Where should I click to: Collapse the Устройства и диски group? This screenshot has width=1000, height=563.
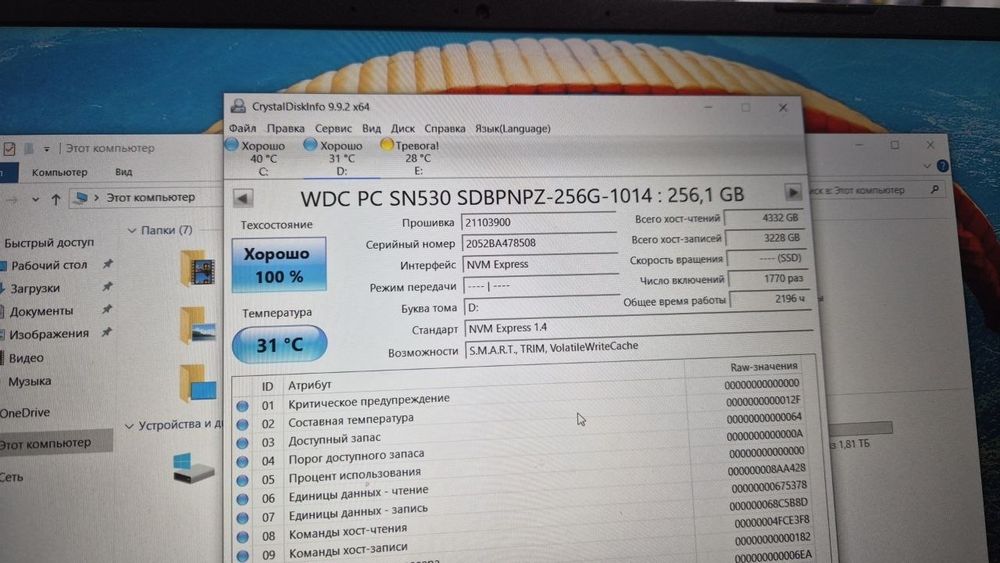pos(129,425)
